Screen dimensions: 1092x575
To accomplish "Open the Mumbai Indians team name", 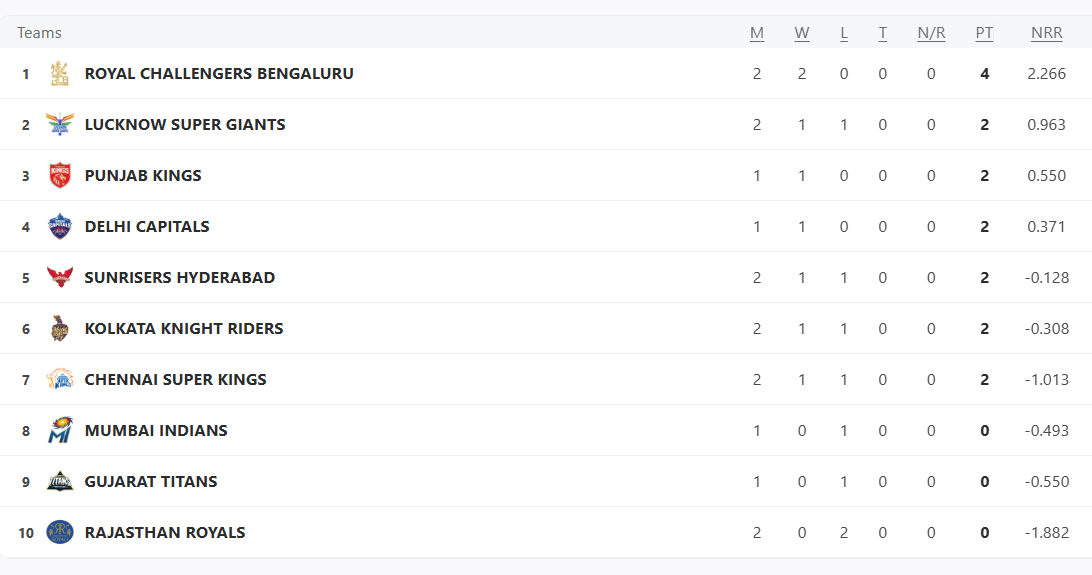I will 156,431.
